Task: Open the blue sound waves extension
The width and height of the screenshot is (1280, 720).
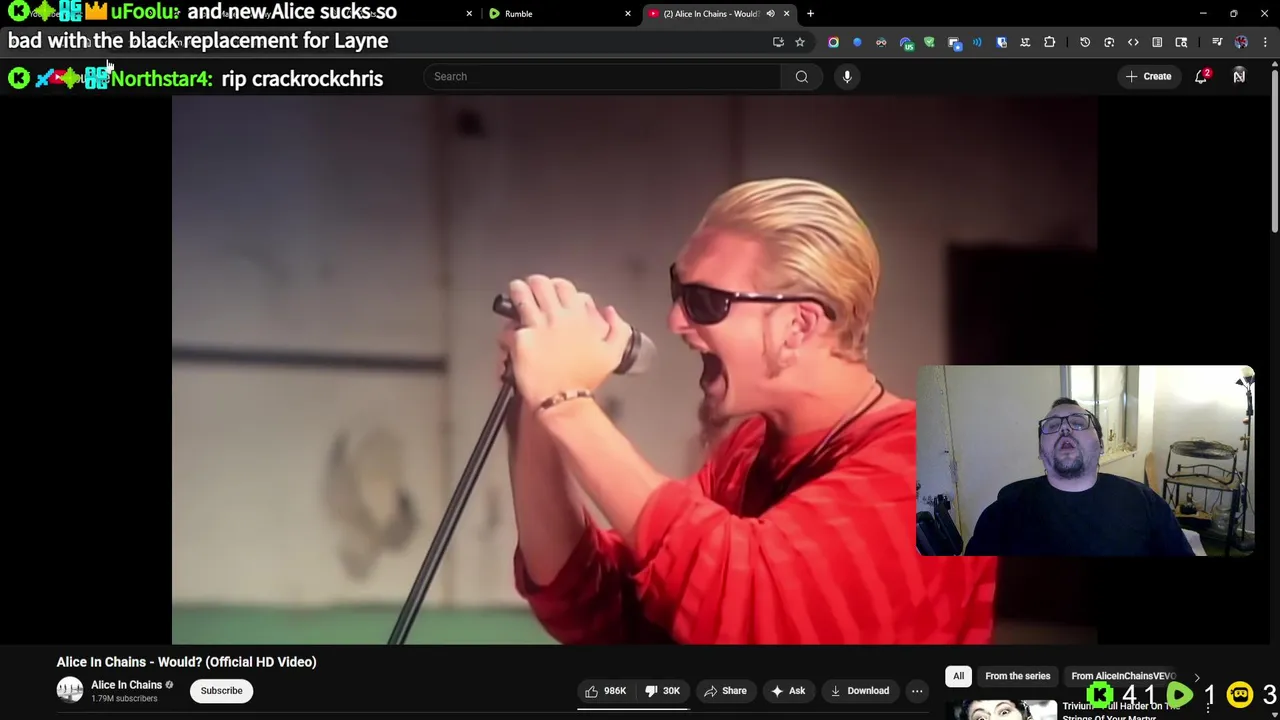Action: tap(977, 42)
